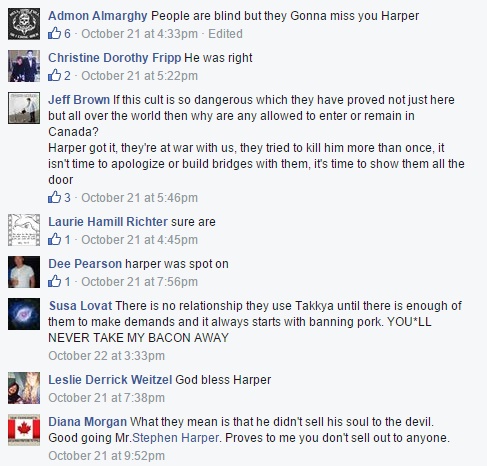Click Leslie Derrick Weitzel's name
The width and height of the screenshot is (487, 466).
[x=110, y=380]
